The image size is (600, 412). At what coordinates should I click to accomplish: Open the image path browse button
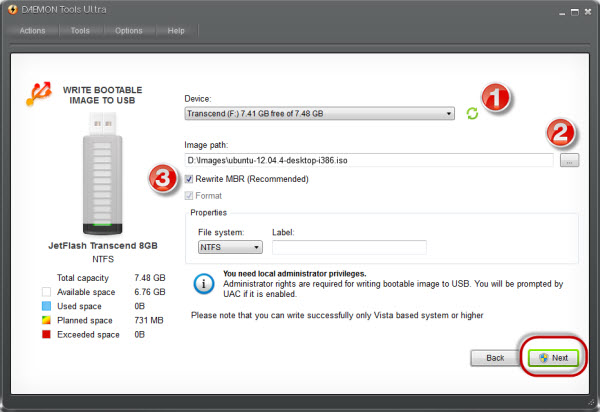click(x=569, y=160)
